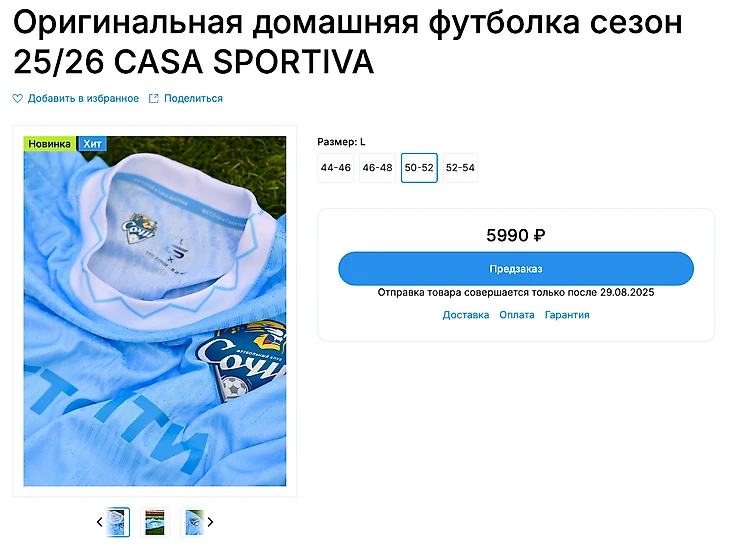Click the Предзаказ preorder button
This screenshot has height=559, width=730.
click(x=516, y=269)
